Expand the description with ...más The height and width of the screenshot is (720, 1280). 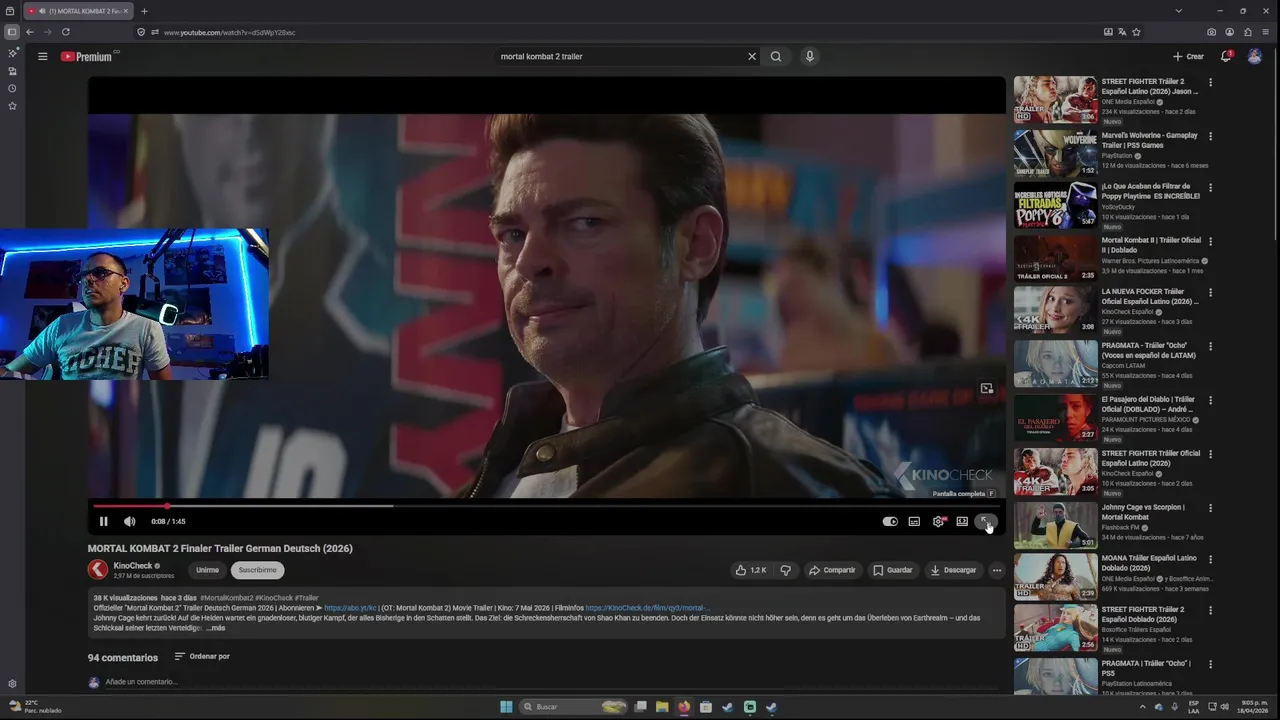(x=216, y=628)
